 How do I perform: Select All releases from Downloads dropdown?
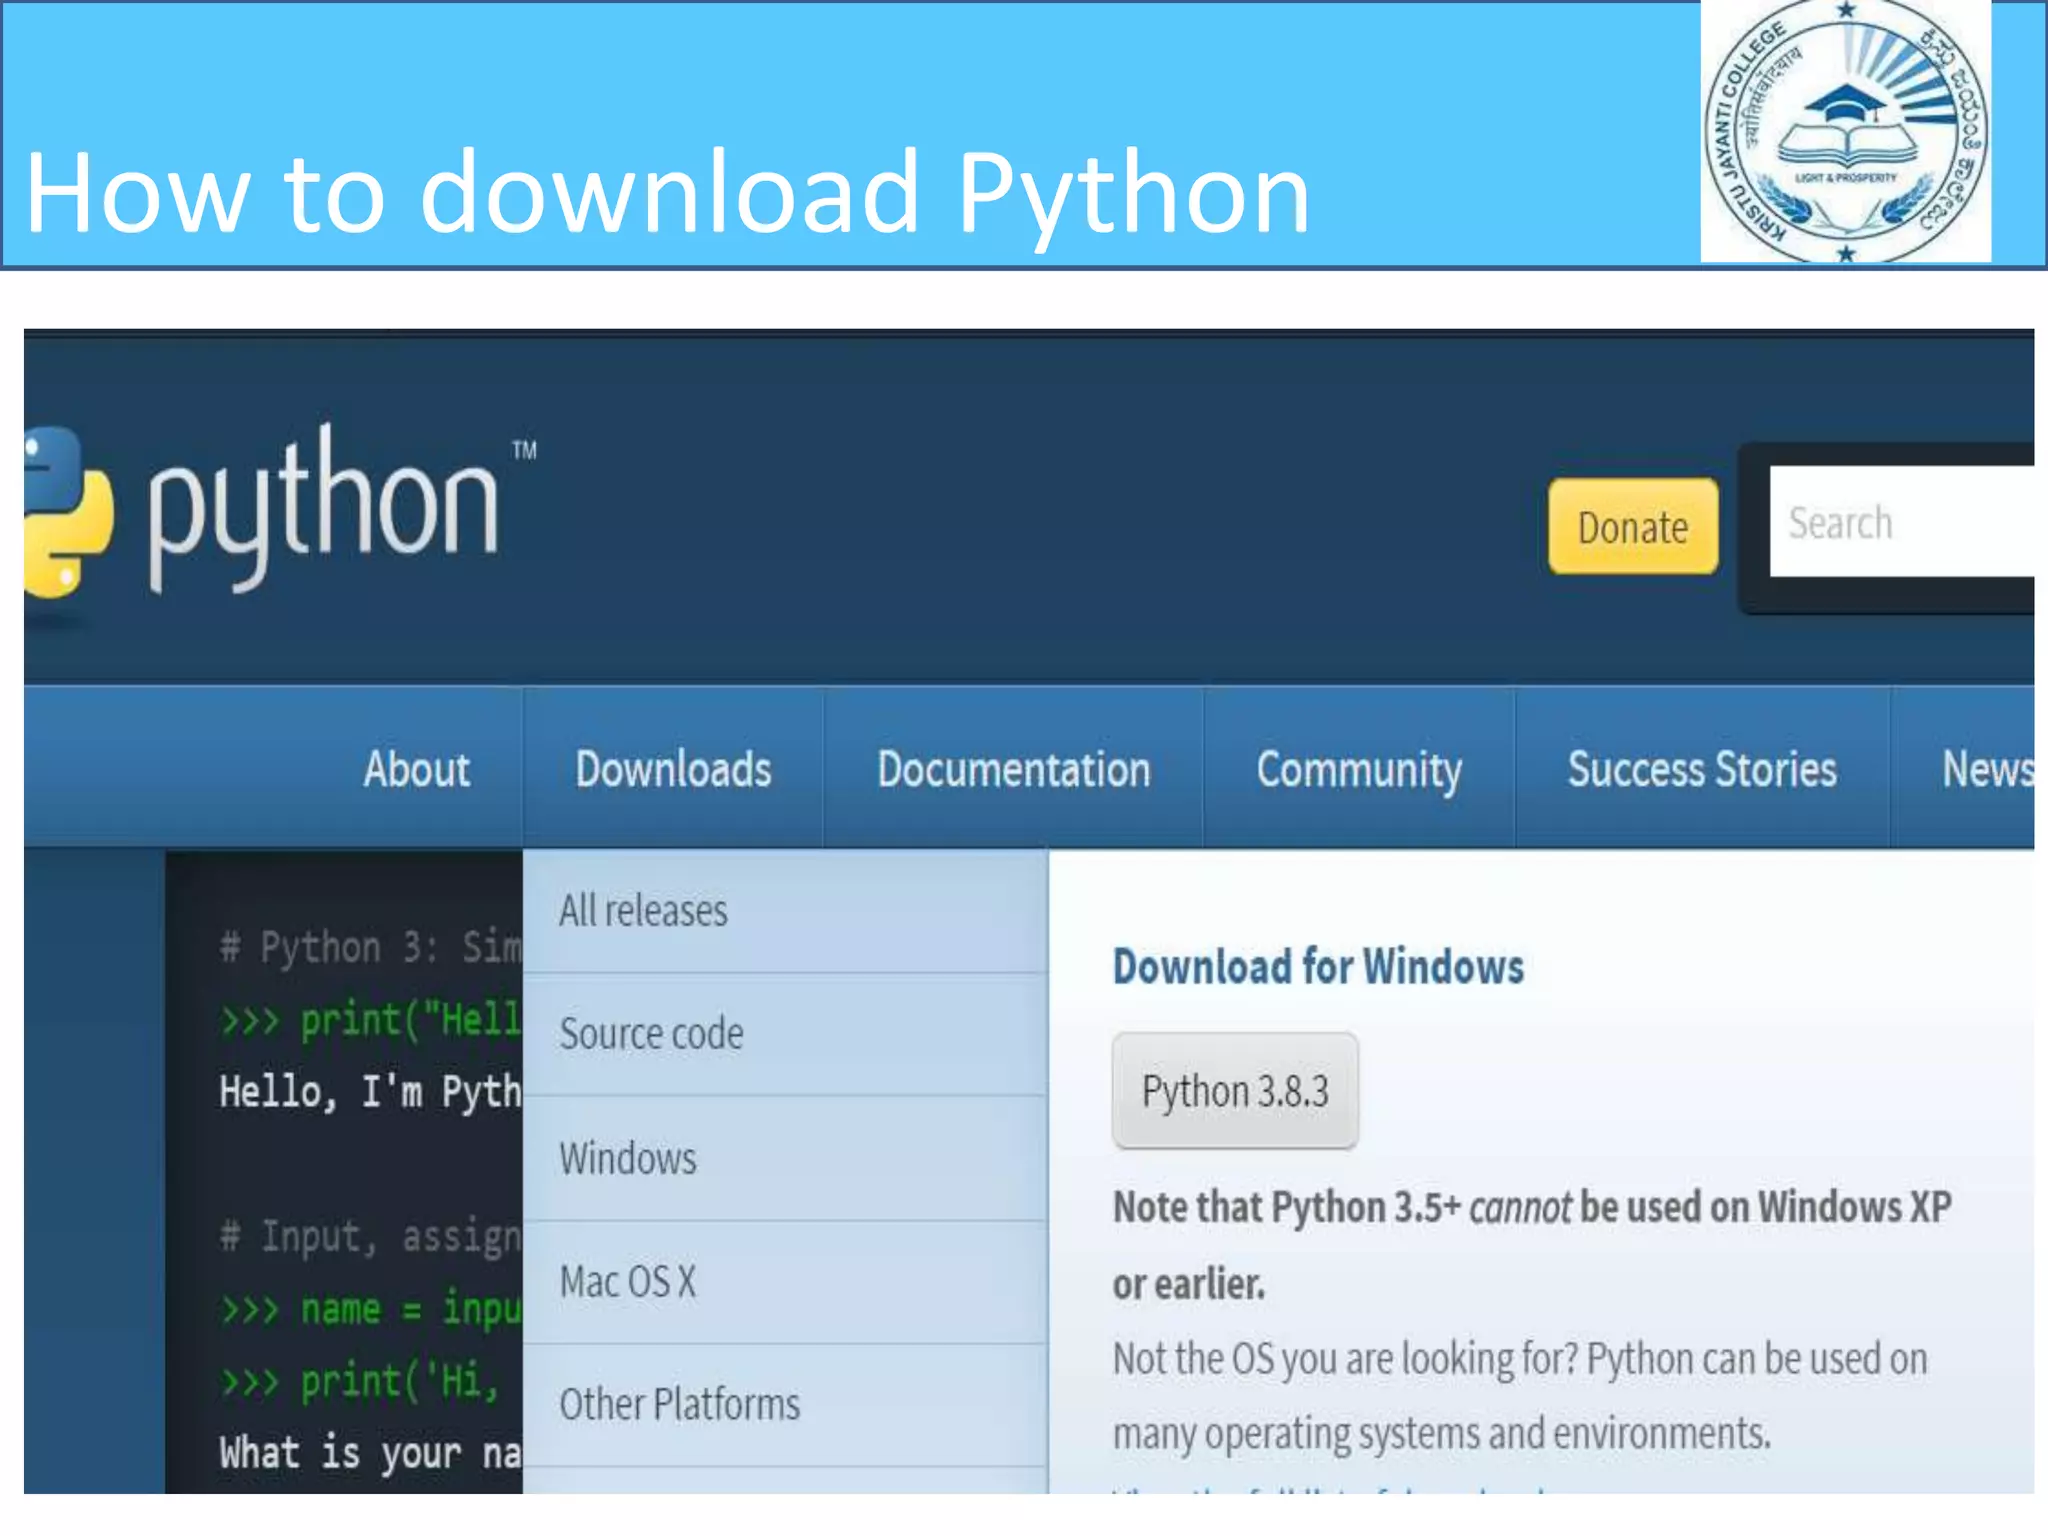click(785, 911)
